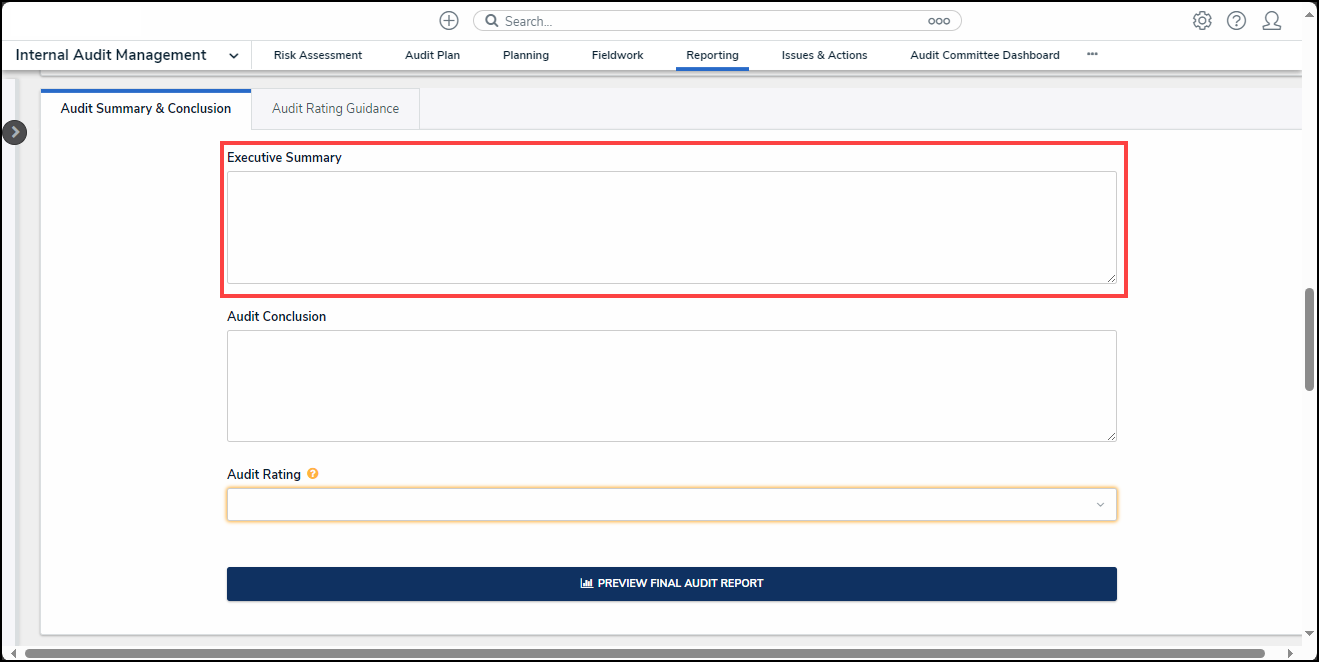Click the plus create-new icon
The width and height of the screenshot is (1319, 662).
pyautogui.click(x=449, y=21)
